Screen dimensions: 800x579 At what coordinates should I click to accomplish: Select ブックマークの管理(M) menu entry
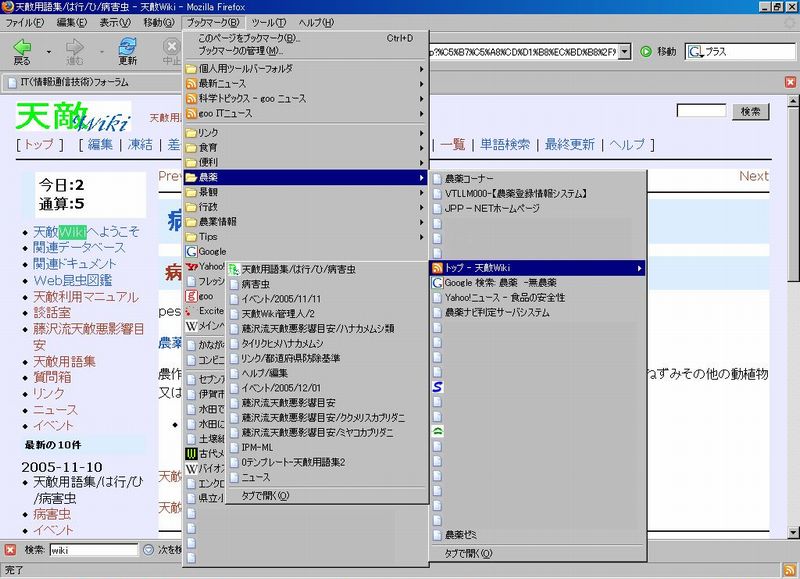240,50
